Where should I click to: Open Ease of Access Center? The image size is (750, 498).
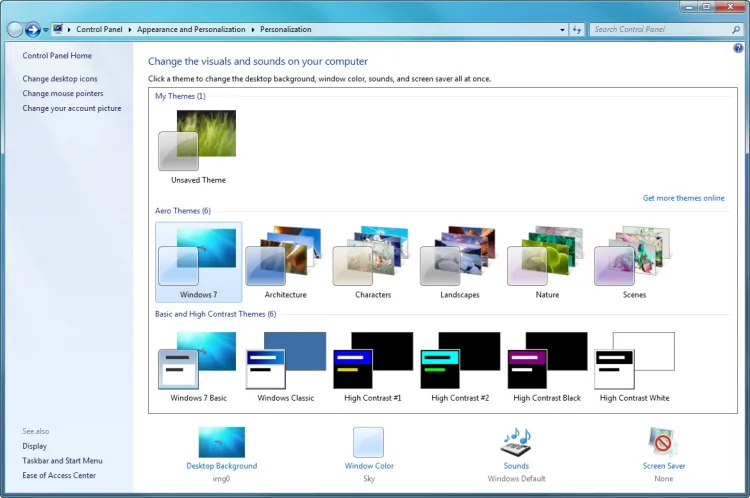(x=59, y=475)
